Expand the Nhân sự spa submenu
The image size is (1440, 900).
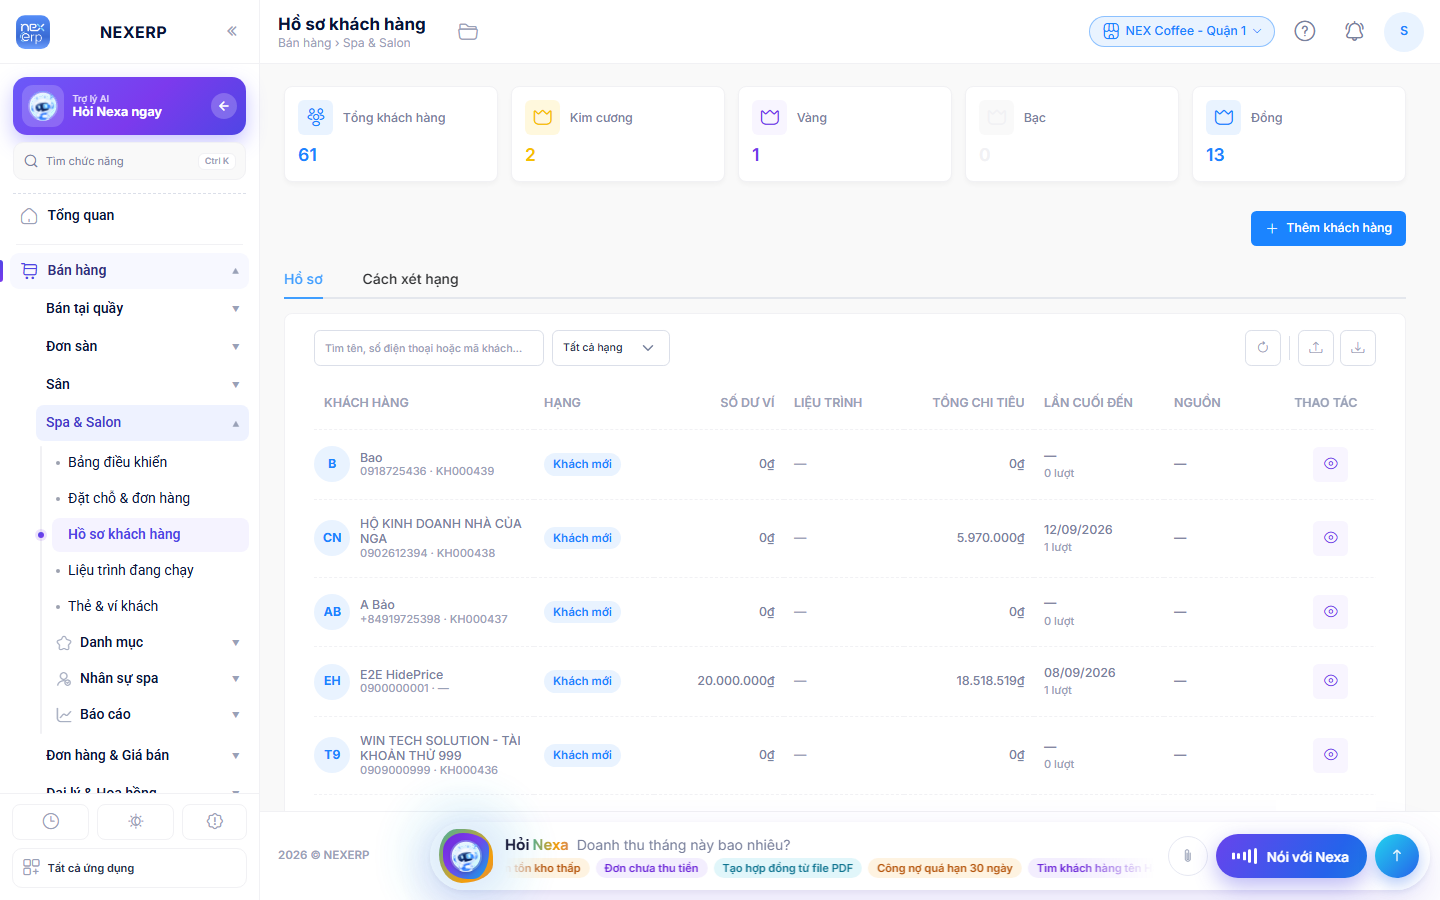[x=150, y=678]
